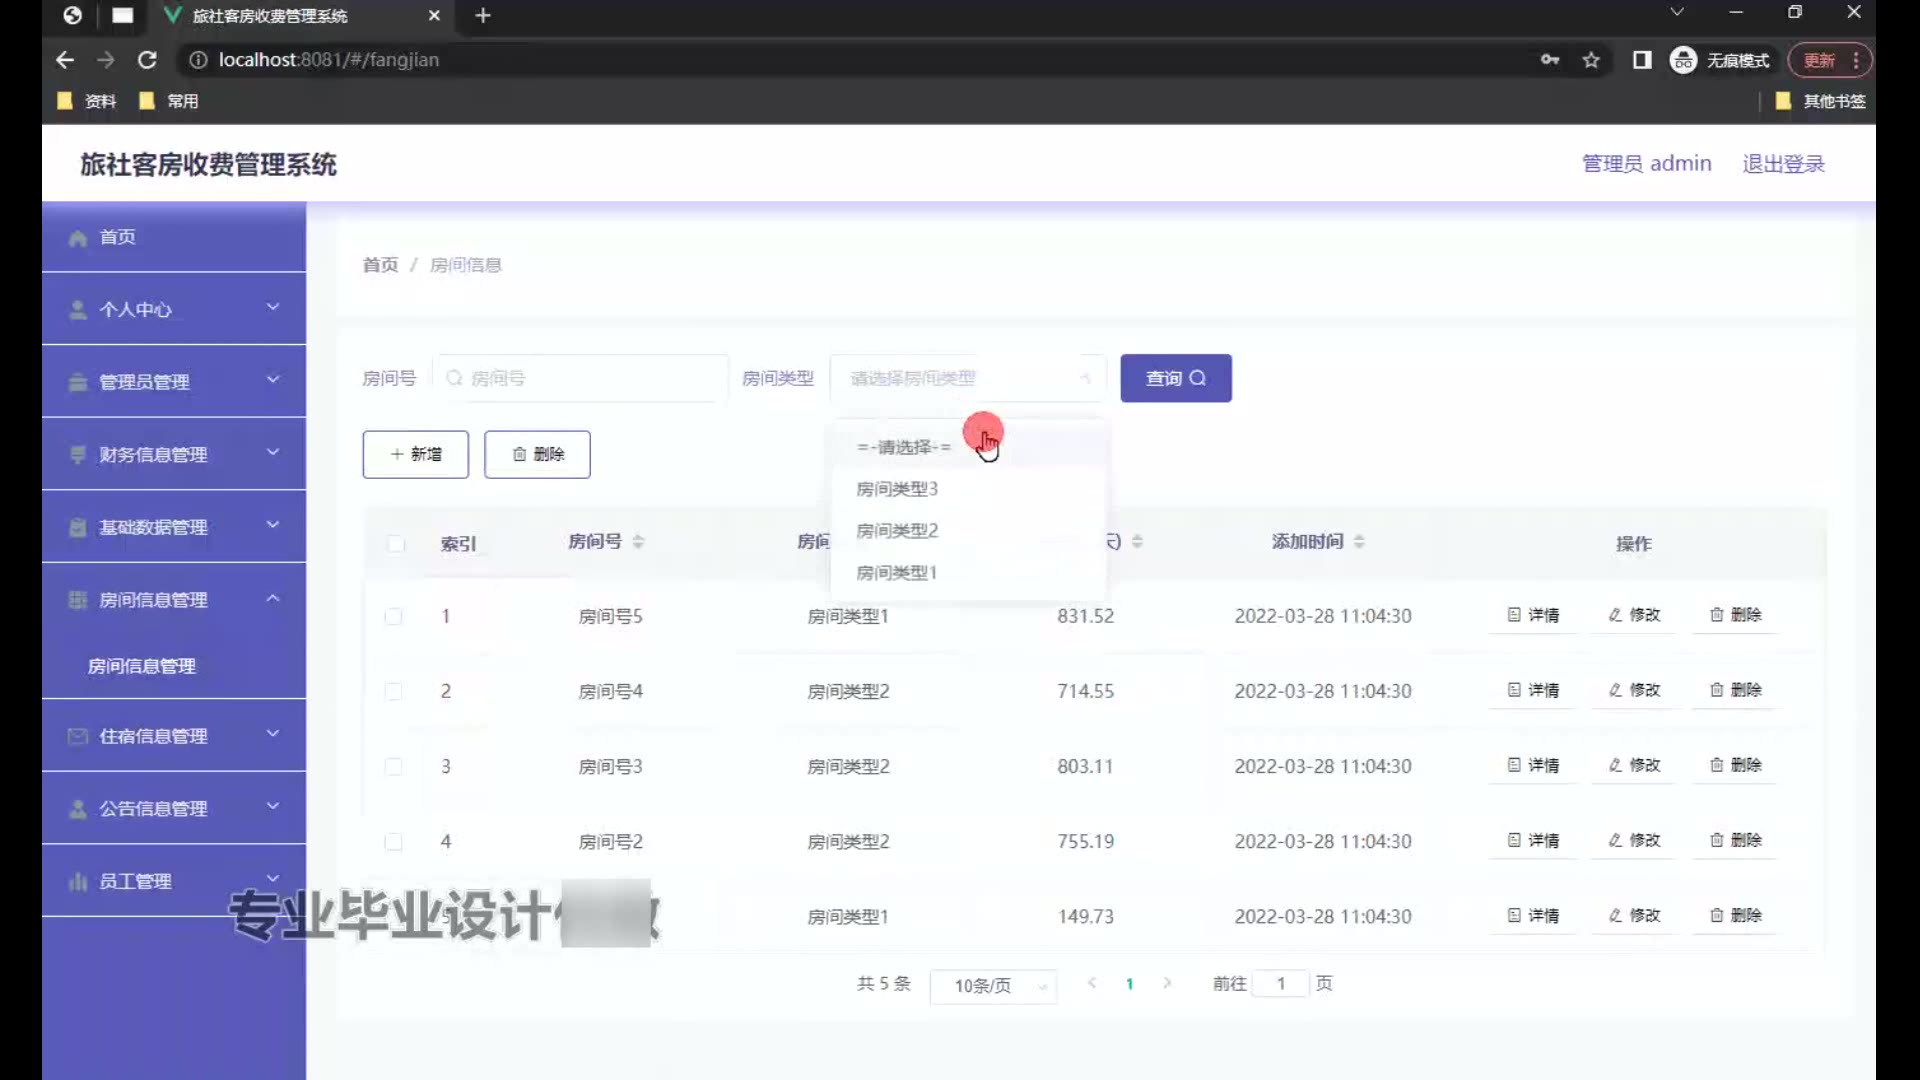
Task: Expand 财务信息管理 sidebar menu
Action: pos(174,454)
